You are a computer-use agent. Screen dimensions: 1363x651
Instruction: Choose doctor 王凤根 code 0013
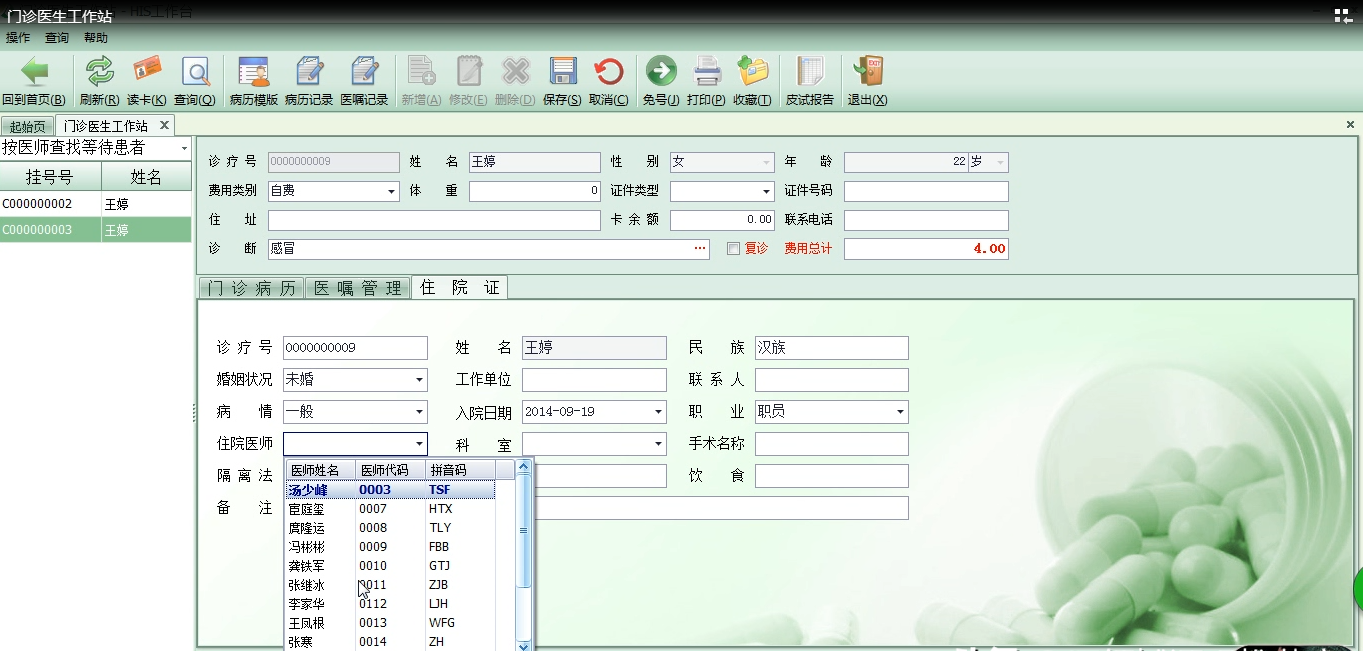390,623
